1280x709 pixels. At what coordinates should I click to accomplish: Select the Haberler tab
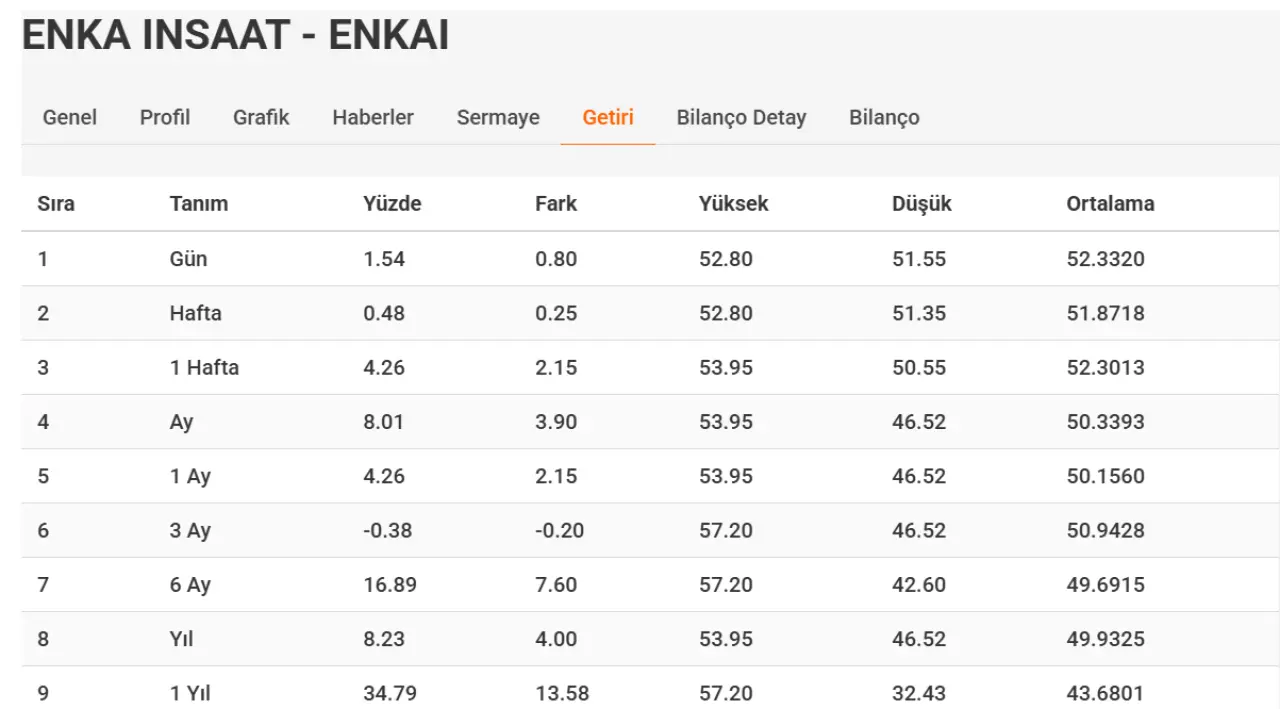tap(373, 117)
